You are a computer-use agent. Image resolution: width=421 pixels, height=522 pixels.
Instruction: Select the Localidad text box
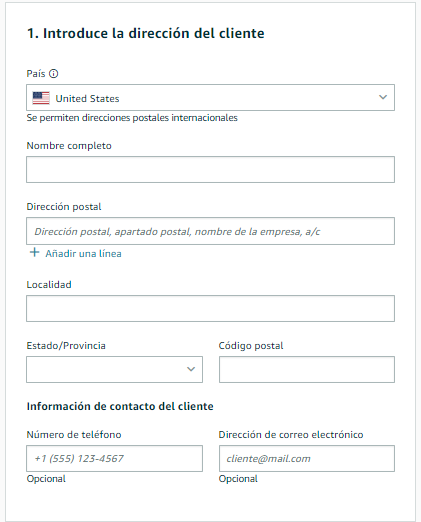[210, 308]
